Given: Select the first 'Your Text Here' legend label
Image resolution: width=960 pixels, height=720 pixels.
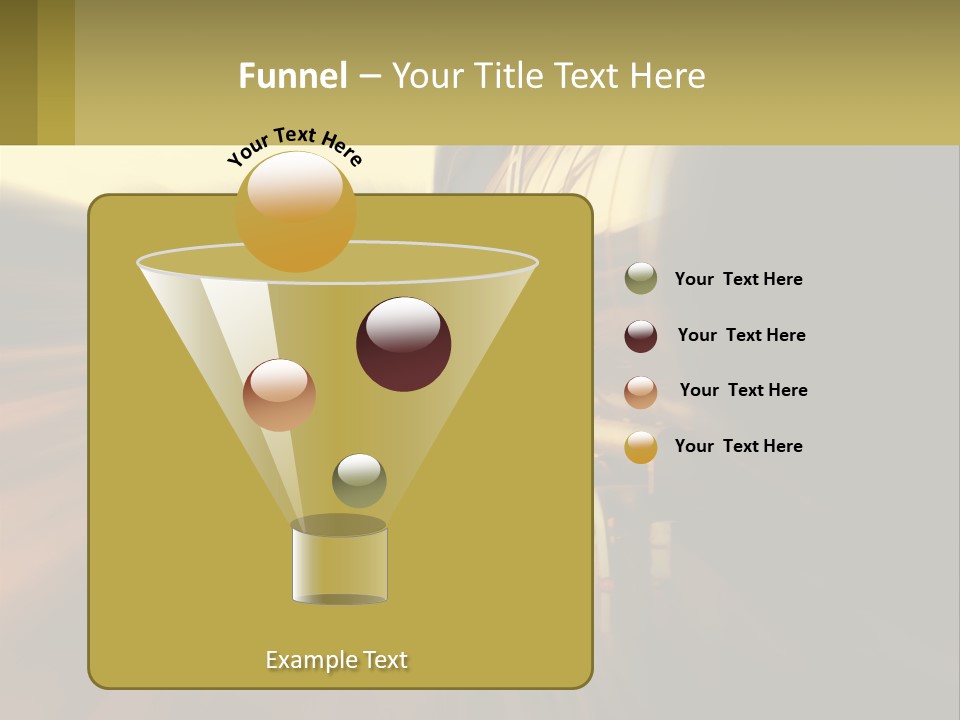Looking at the screenshot, I should click(738, 279).
